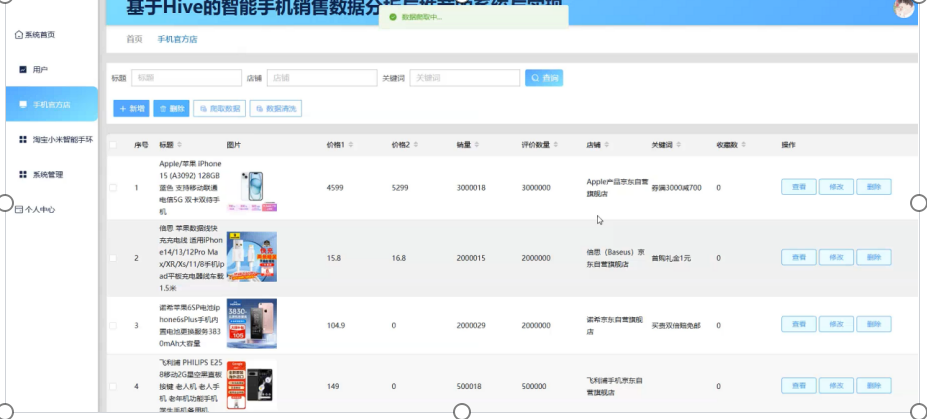Open the iPhone 15 product image in row 1

pos(252,189)
